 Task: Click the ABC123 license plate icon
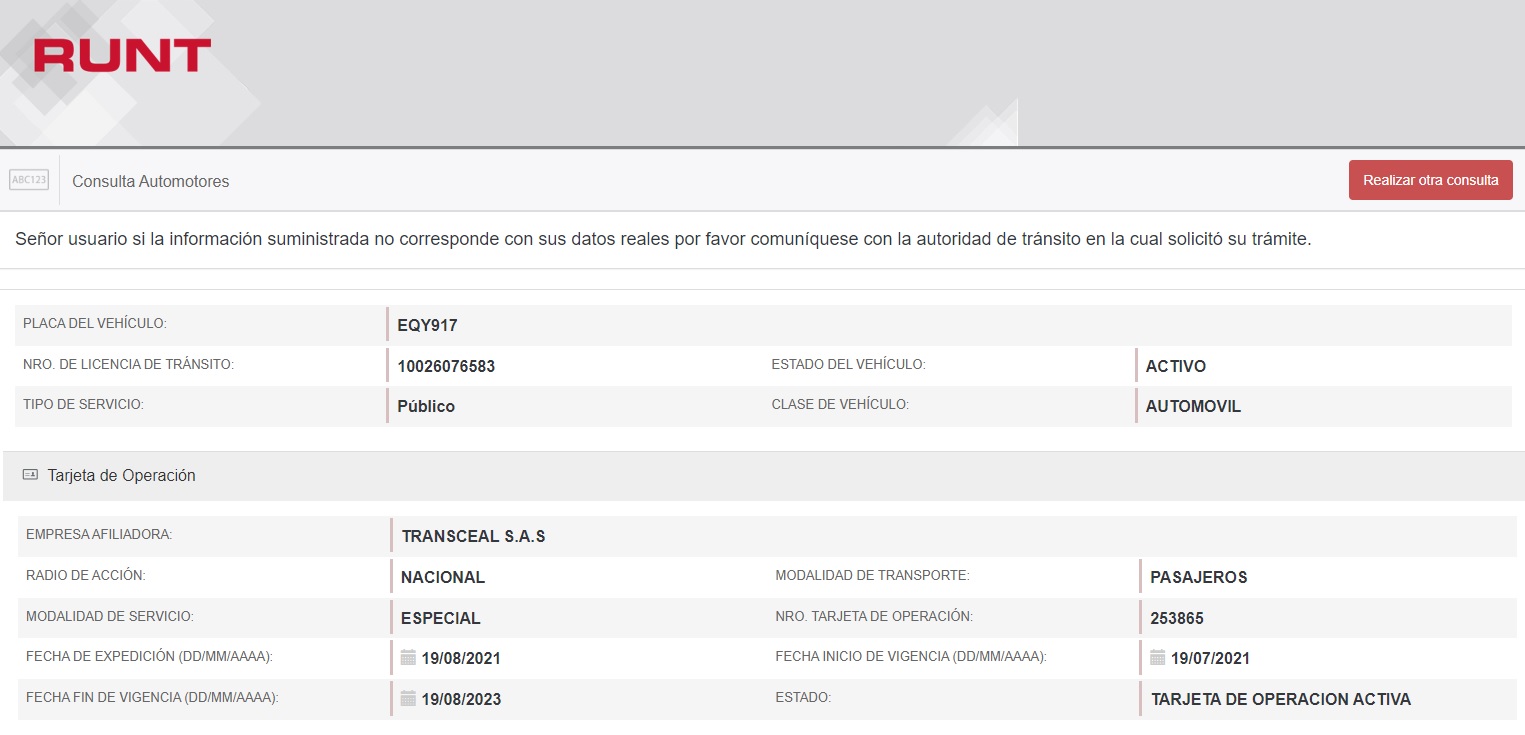29,180
